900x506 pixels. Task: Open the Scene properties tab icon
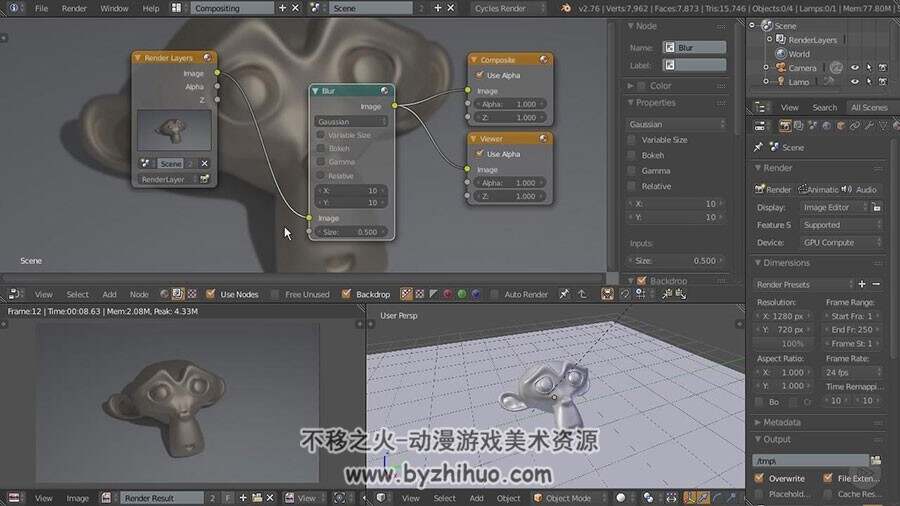pos(812,126)
